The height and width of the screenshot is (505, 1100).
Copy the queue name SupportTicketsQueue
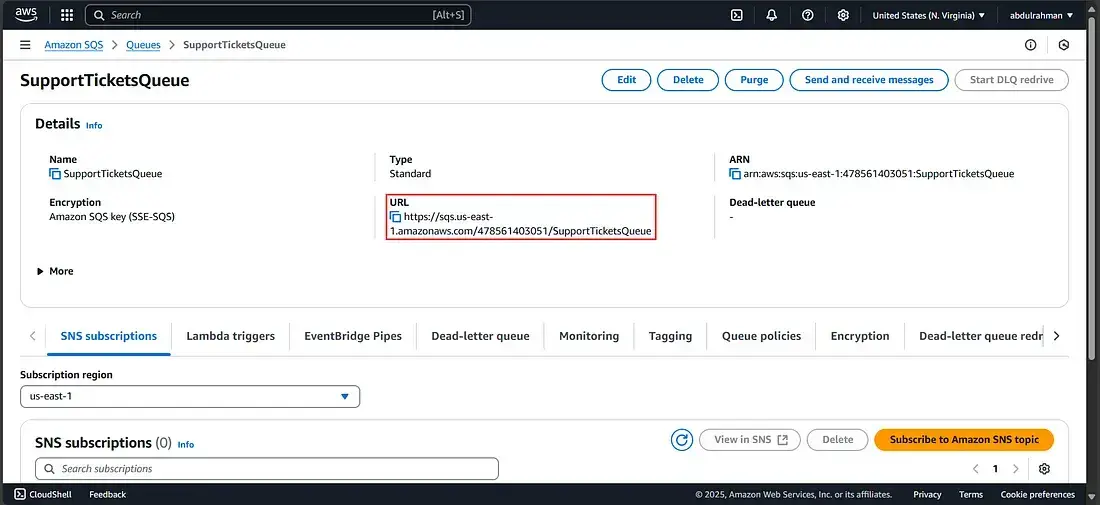pyautogui.click(x=55, y=174)
